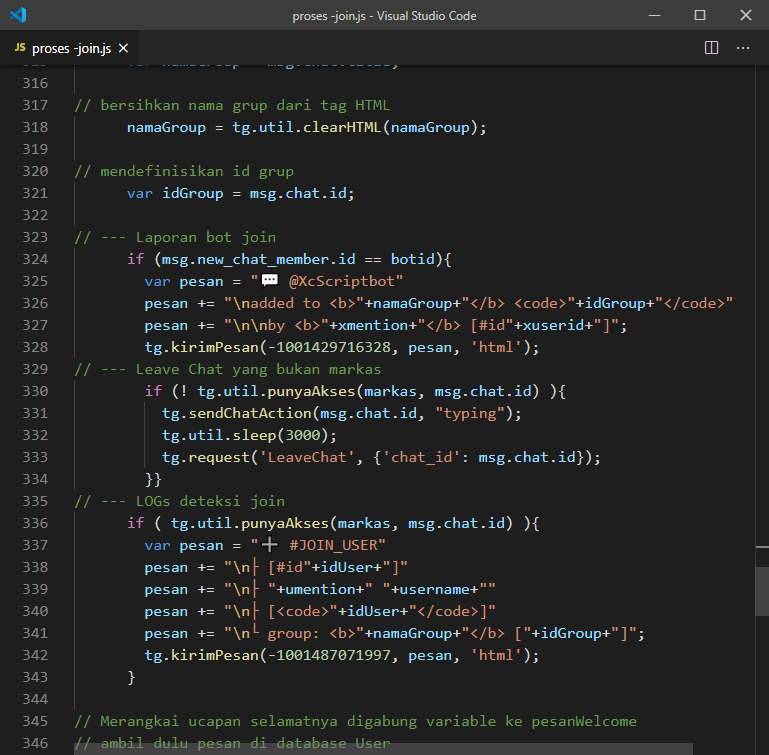
Task: Select the proses -join.js editor tab
Action: pos(70,48)
